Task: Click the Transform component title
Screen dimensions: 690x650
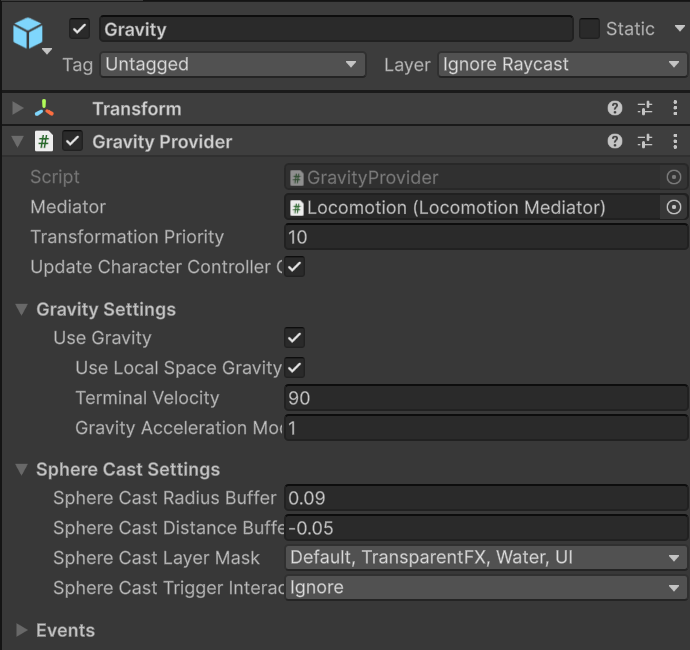Action: point(137,109)
